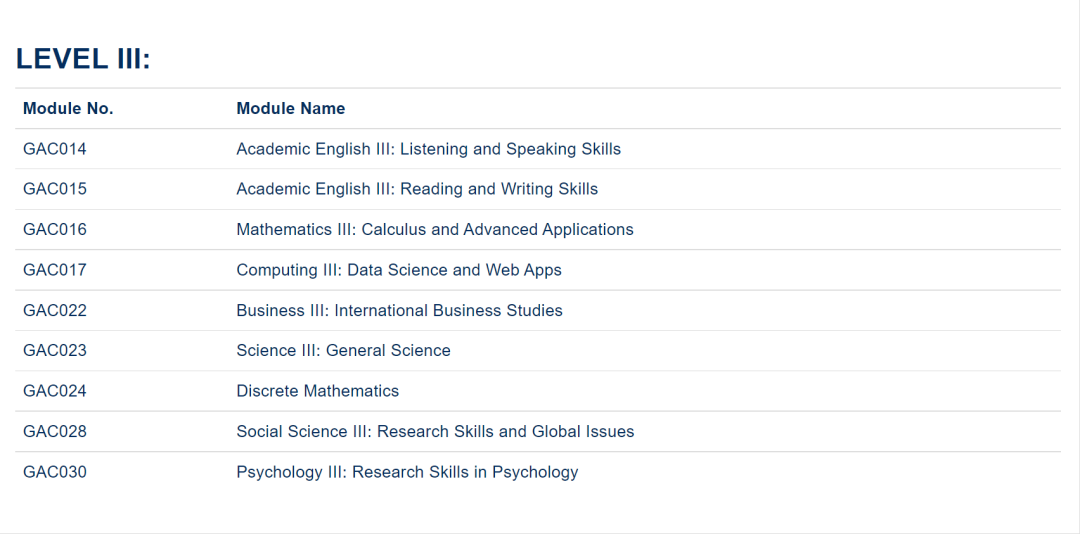
Task: Open Science III: General Science
Action: coord(343,351)
